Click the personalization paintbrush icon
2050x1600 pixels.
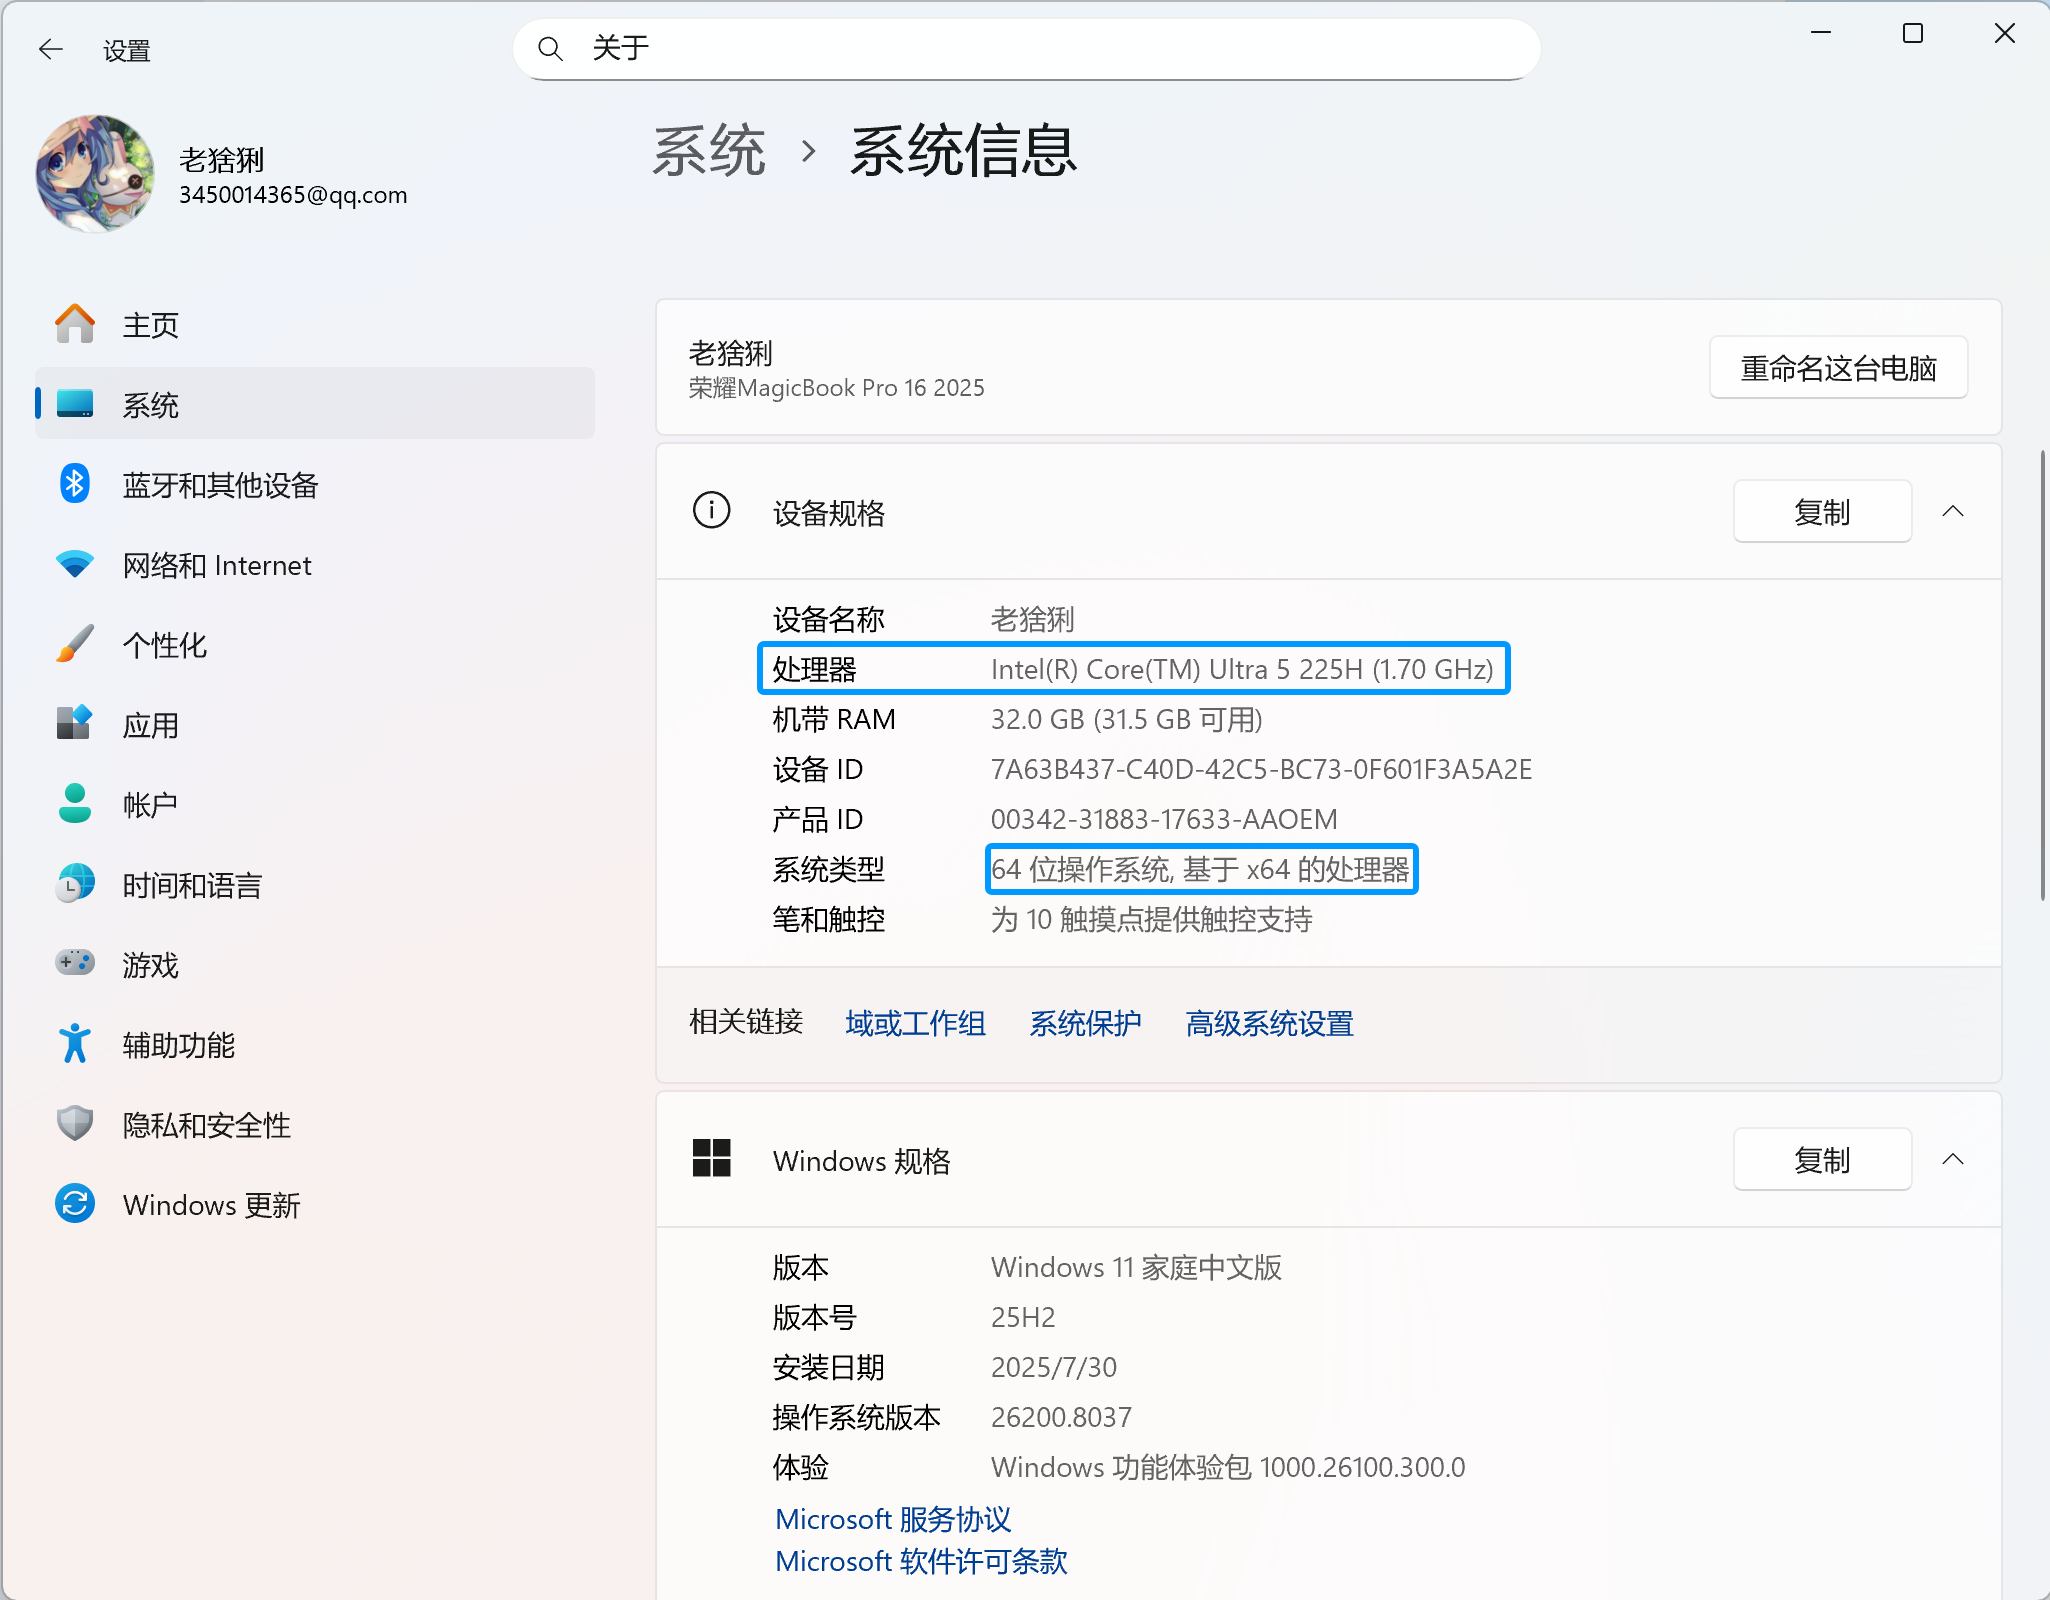(x=75, y=645)
